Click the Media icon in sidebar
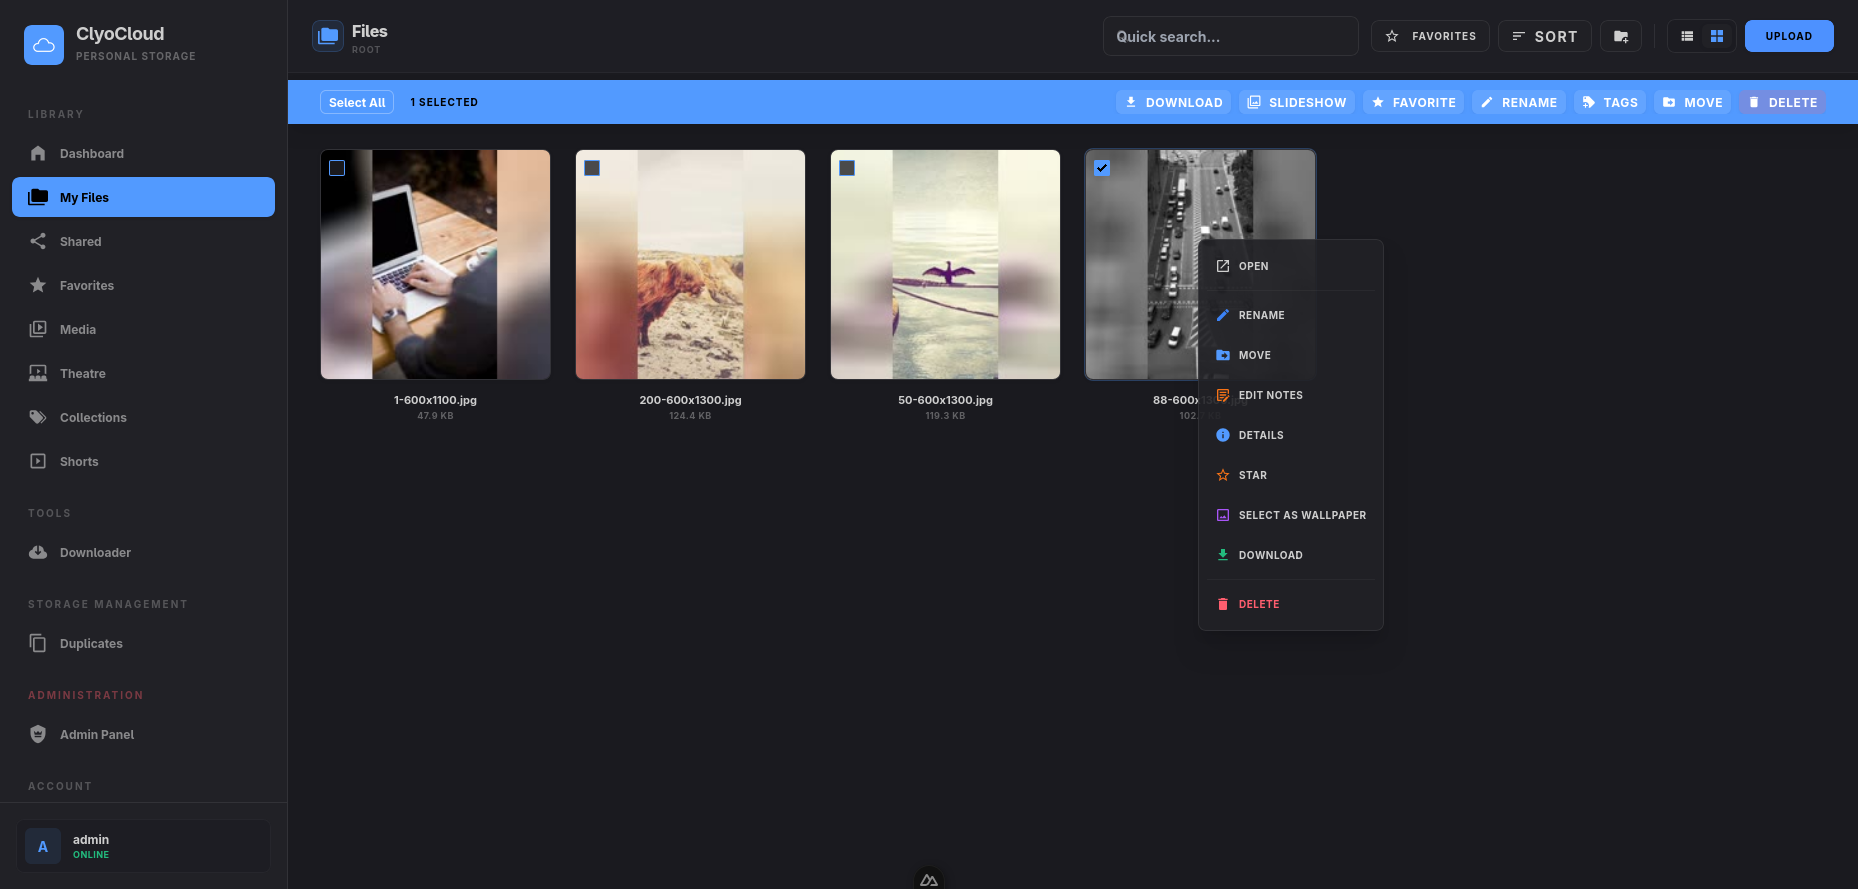Viewport: 1858px width, 889px height. point(38,329)
